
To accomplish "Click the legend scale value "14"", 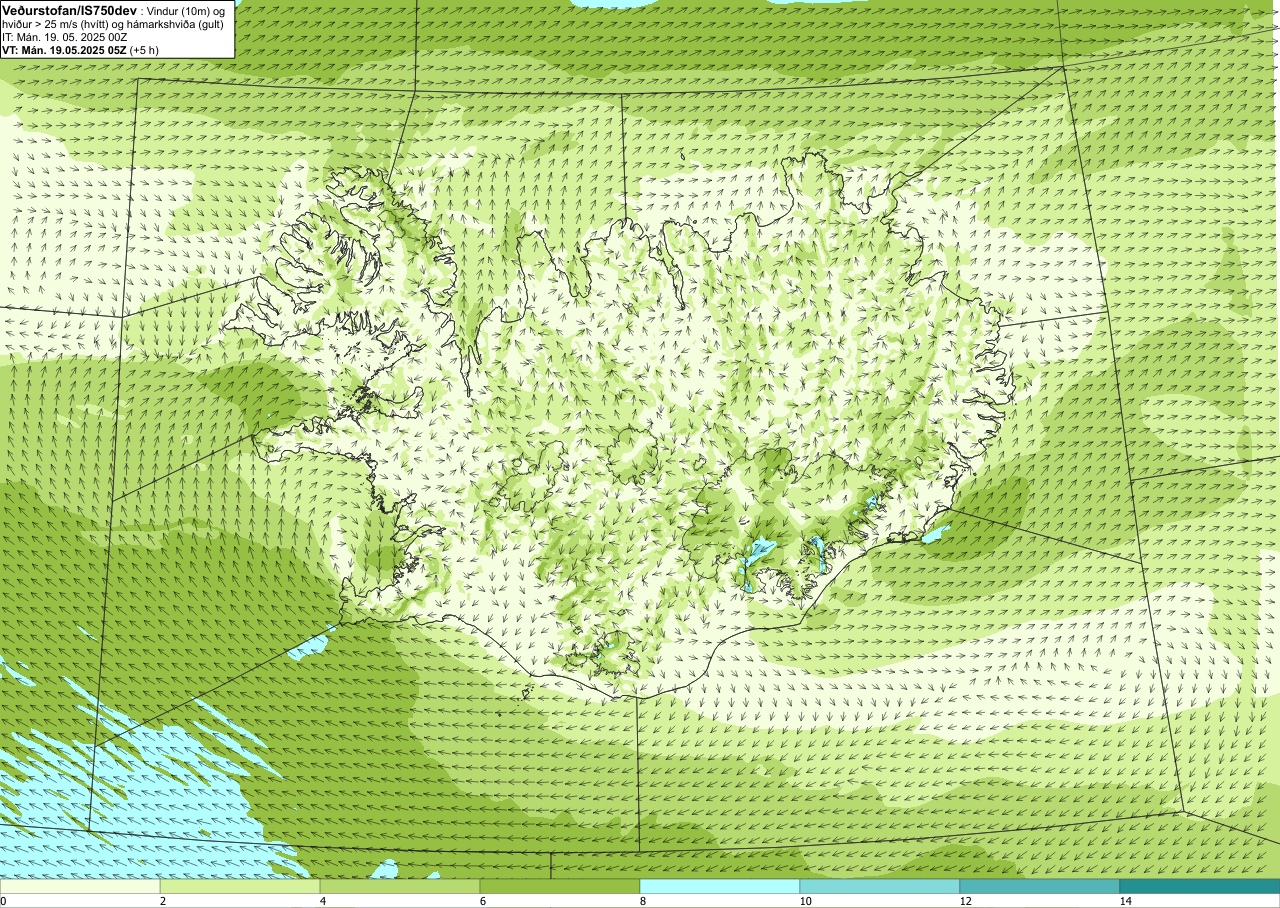I will point(1125,901).
